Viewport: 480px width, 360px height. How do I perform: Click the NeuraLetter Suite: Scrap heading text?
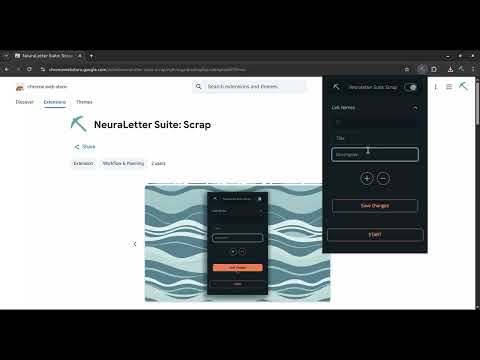[x=152, y=125]
